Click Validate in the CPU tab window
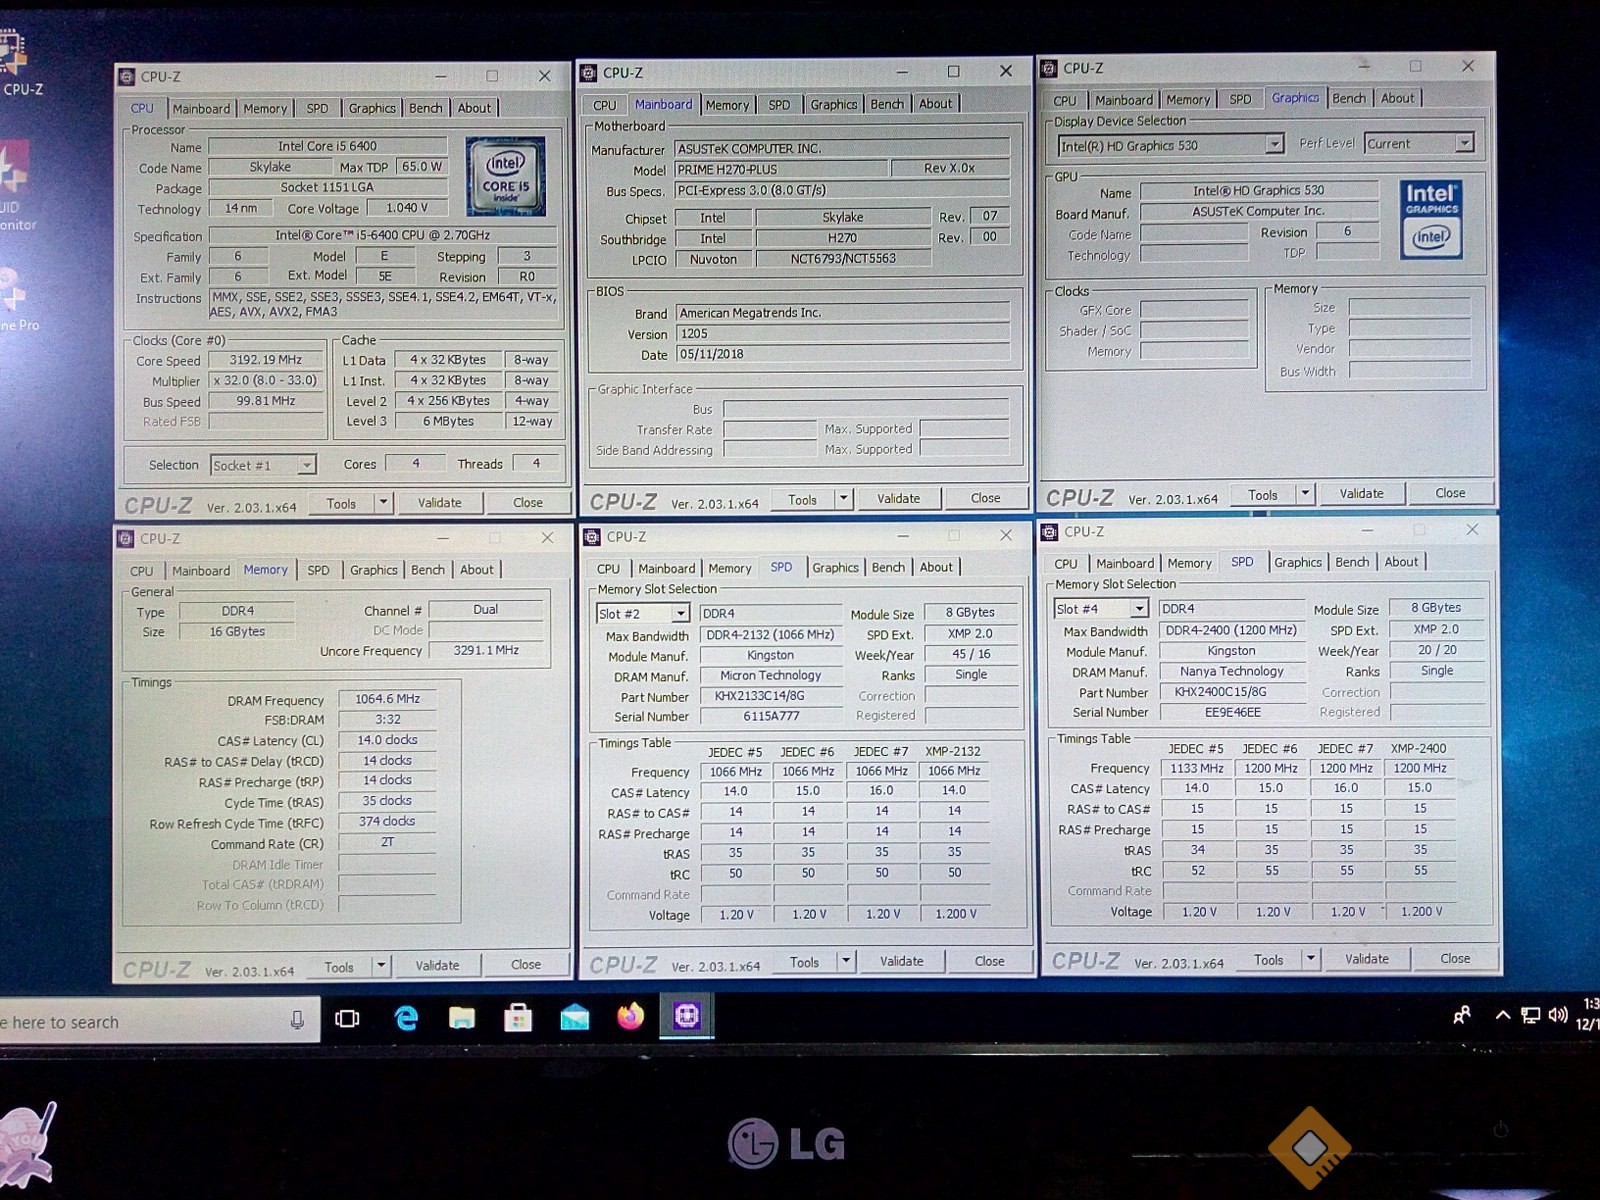This screenshot has width=1600, height=1200. tap(440, 503)
